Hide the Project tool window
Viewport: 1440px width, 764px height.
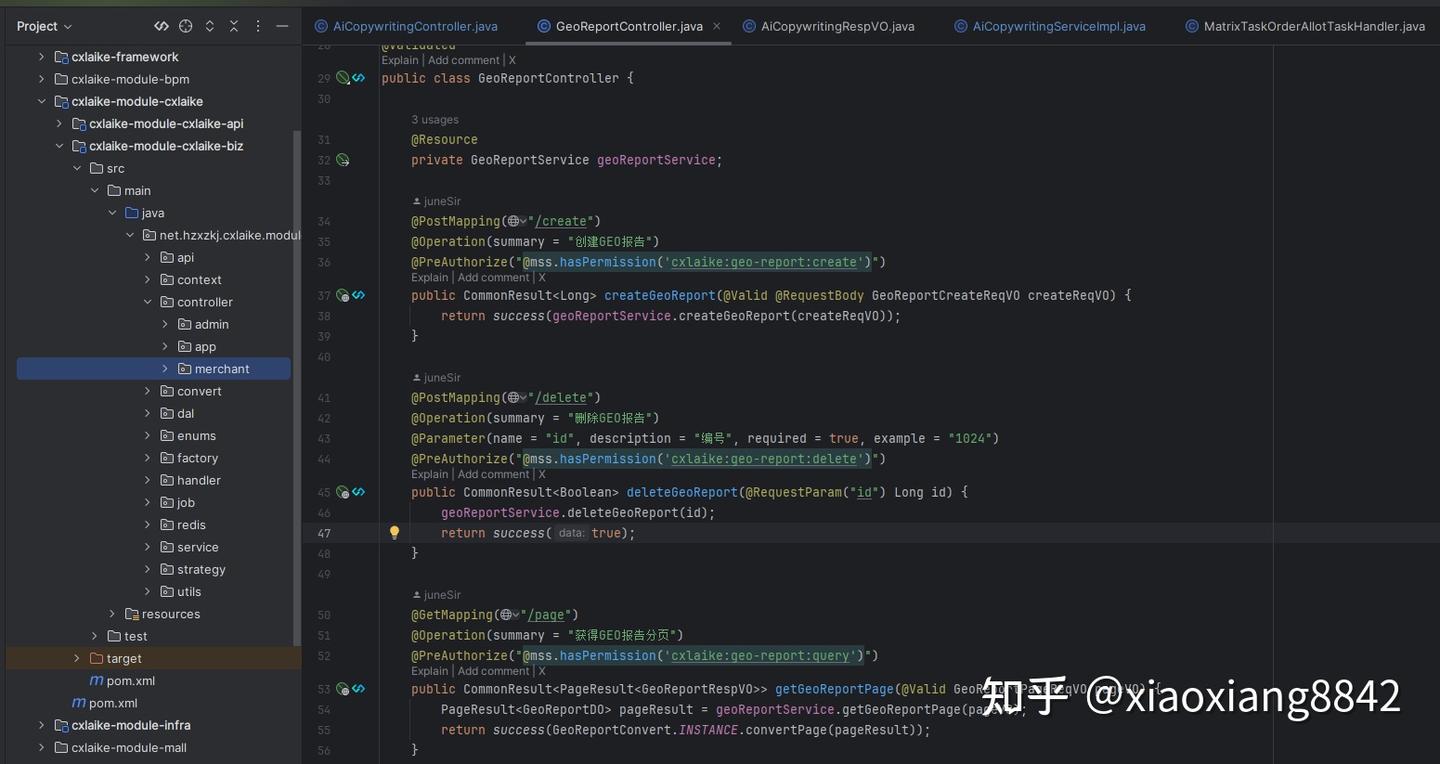(282, 26)
